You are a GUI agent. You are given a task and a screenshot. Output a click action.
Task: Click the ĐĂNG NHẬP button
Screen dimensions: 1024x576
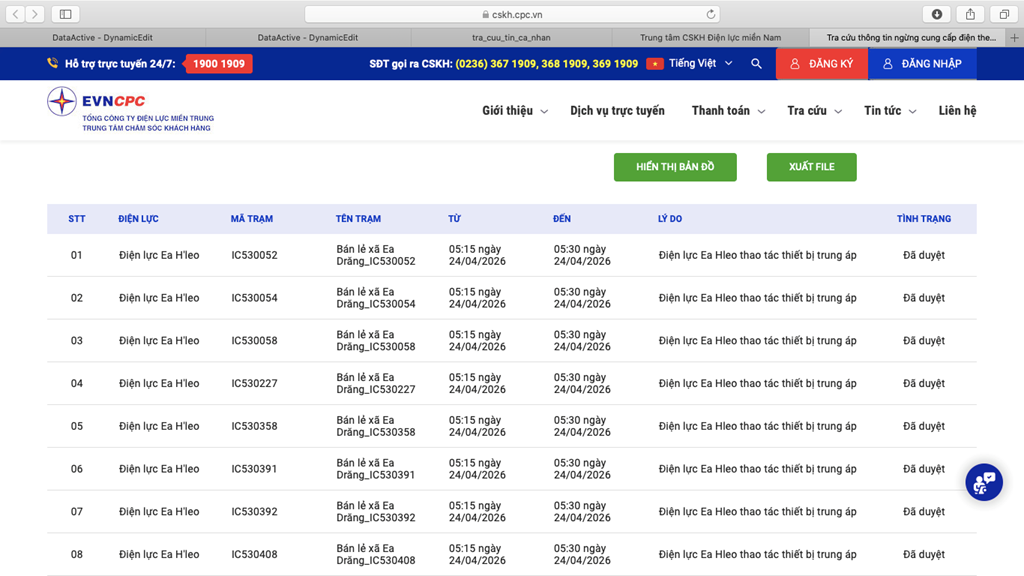click(922, 64)
